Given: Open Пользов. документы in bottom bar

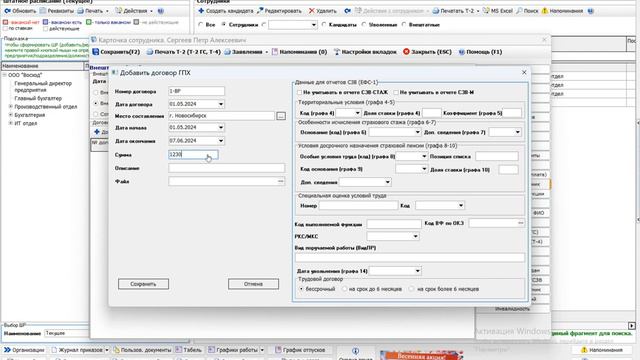Looking at the screenshot, I should click(x=142, y=350).
